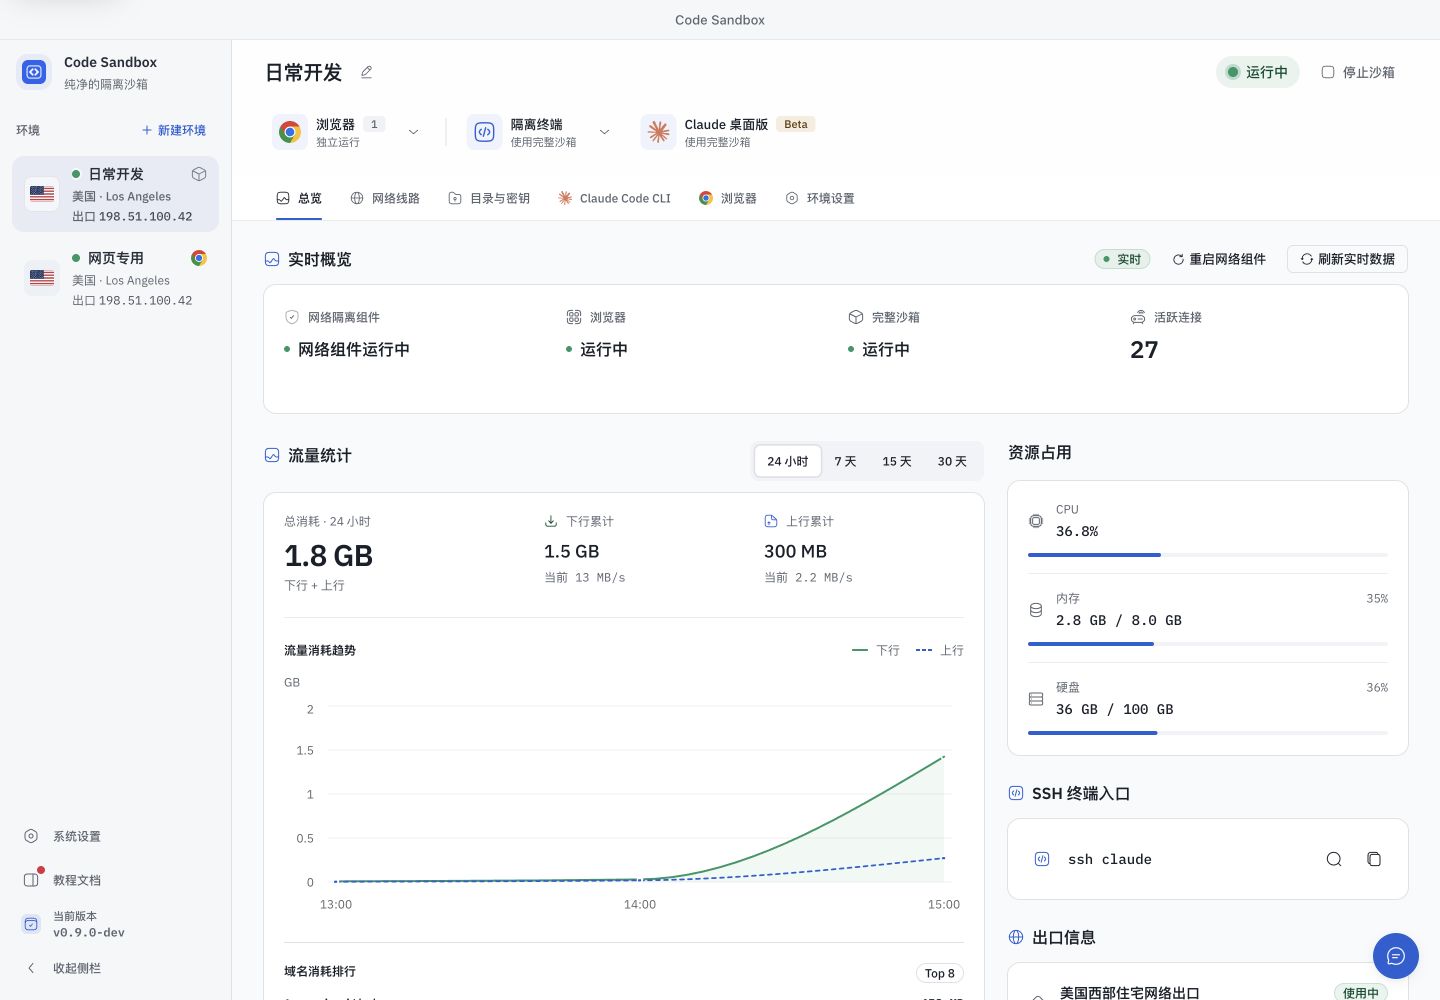Click the CPU chip icon

click(1036, 521)
